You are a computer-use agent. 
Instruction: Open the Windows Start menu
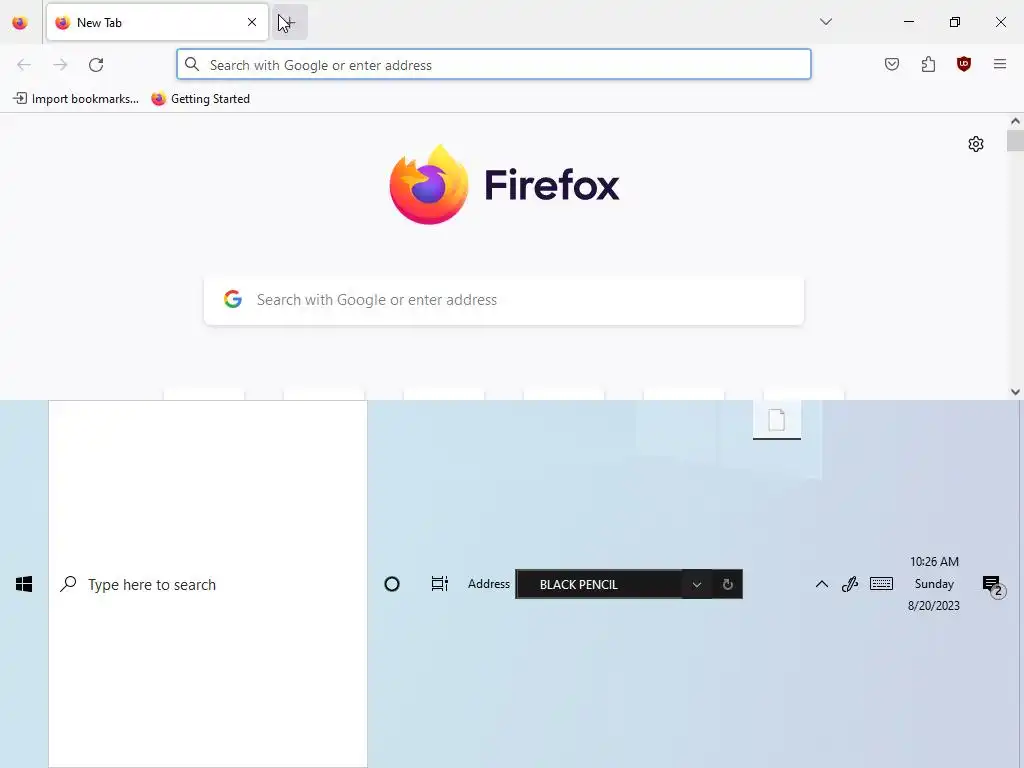click(x=24, y=584)
